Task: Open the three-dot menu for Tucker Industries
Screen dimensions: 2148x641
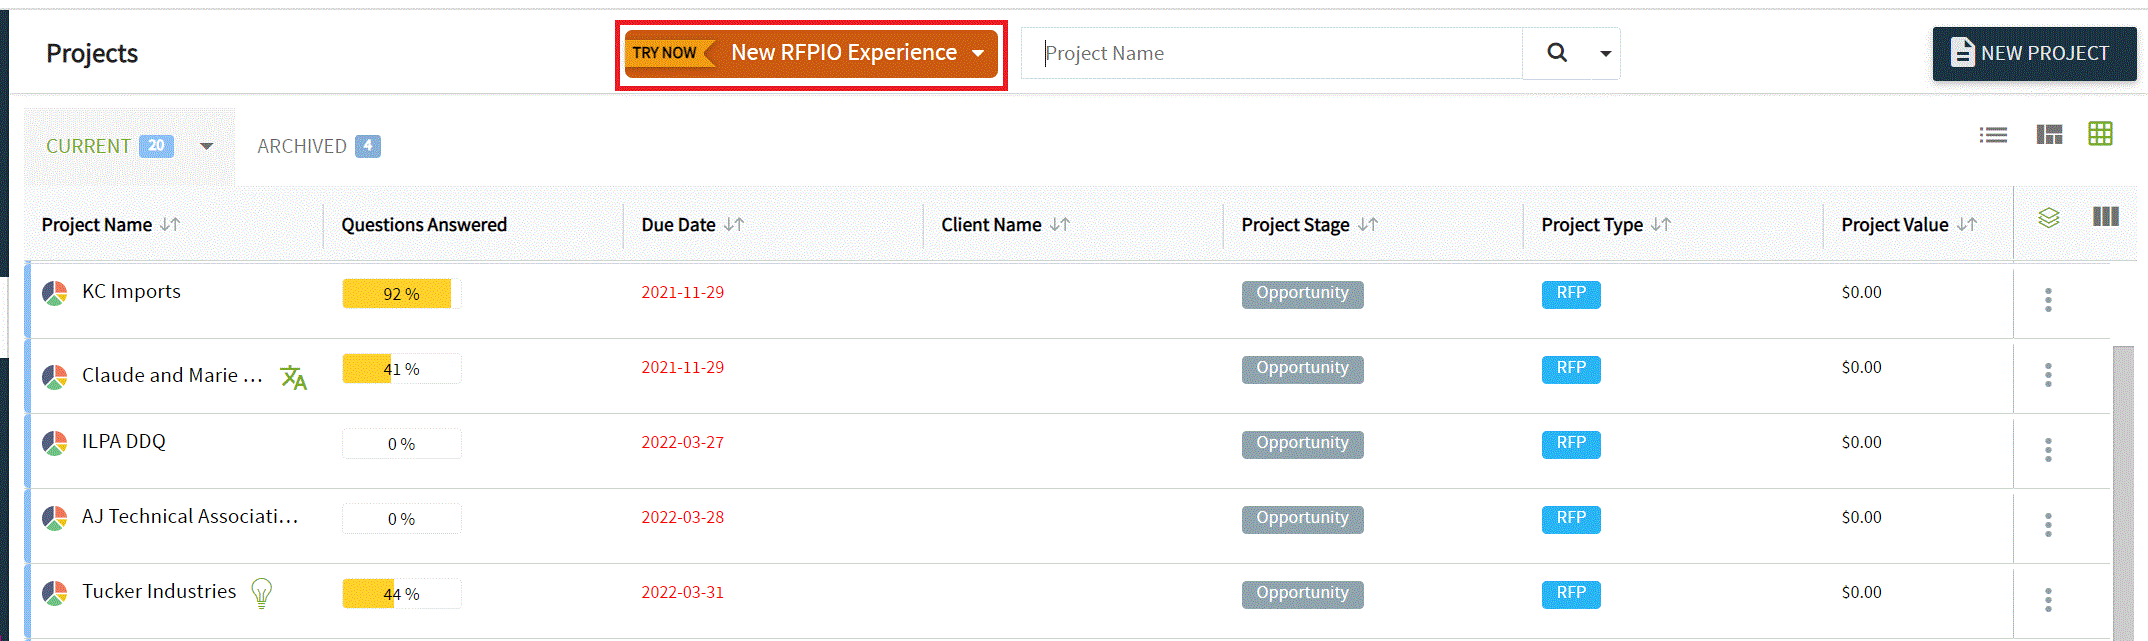Action: pos(2048,600)
